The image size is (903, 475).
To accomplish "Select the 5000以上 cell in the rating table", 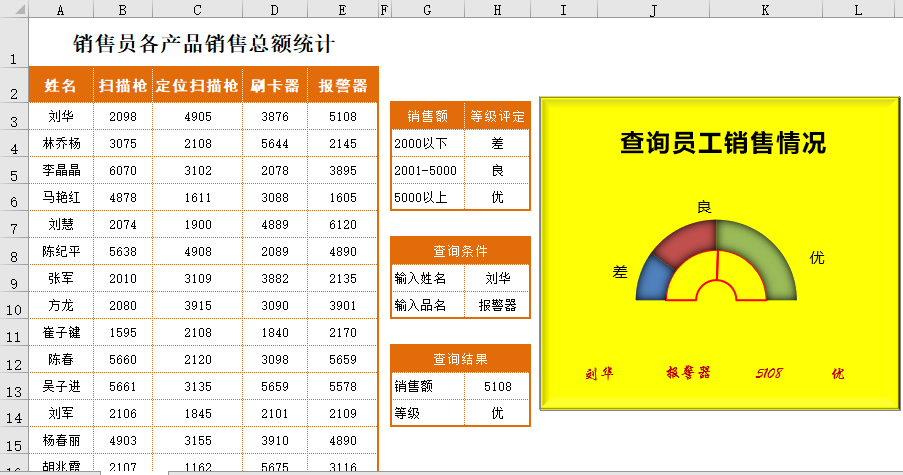I will 427,197.
